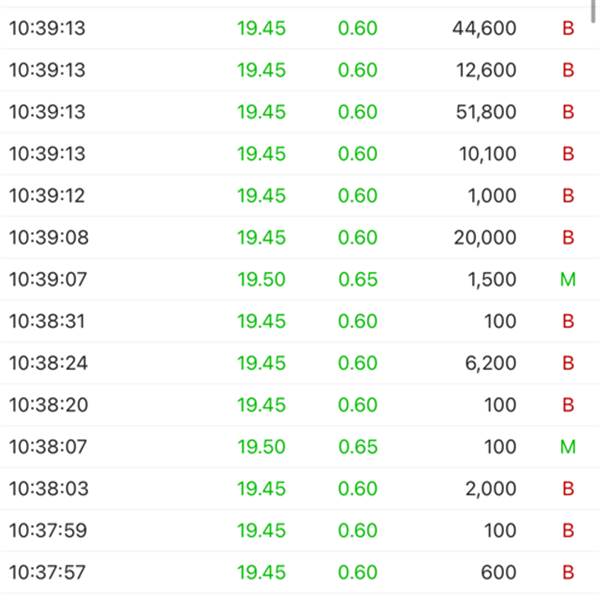600x600 pixels.
Task: Click the red B marker beside 600
Action: coord(568,573)
